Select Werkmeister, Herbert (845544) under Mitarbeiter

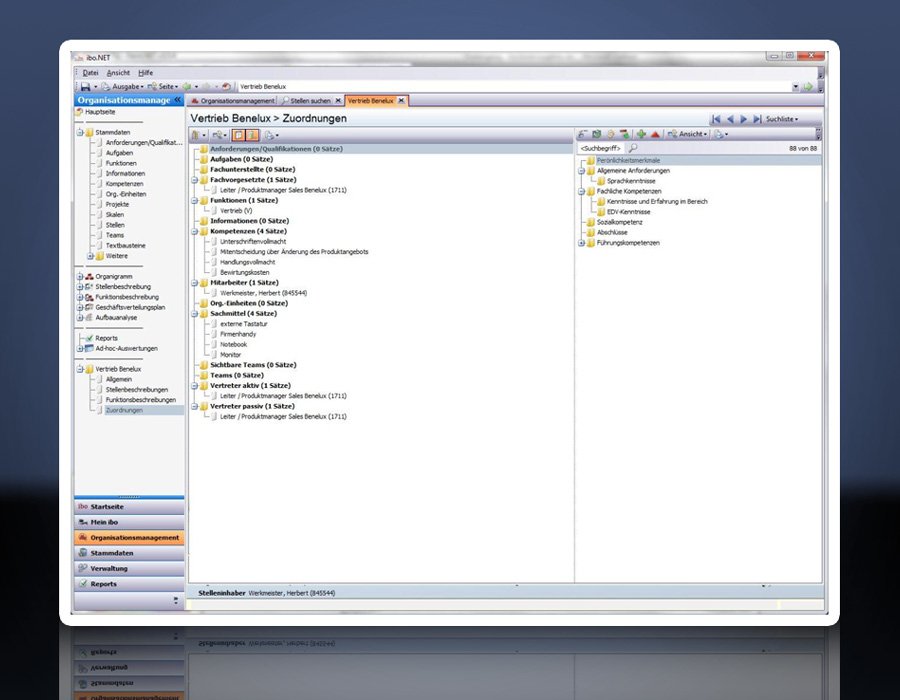[263, 293]
